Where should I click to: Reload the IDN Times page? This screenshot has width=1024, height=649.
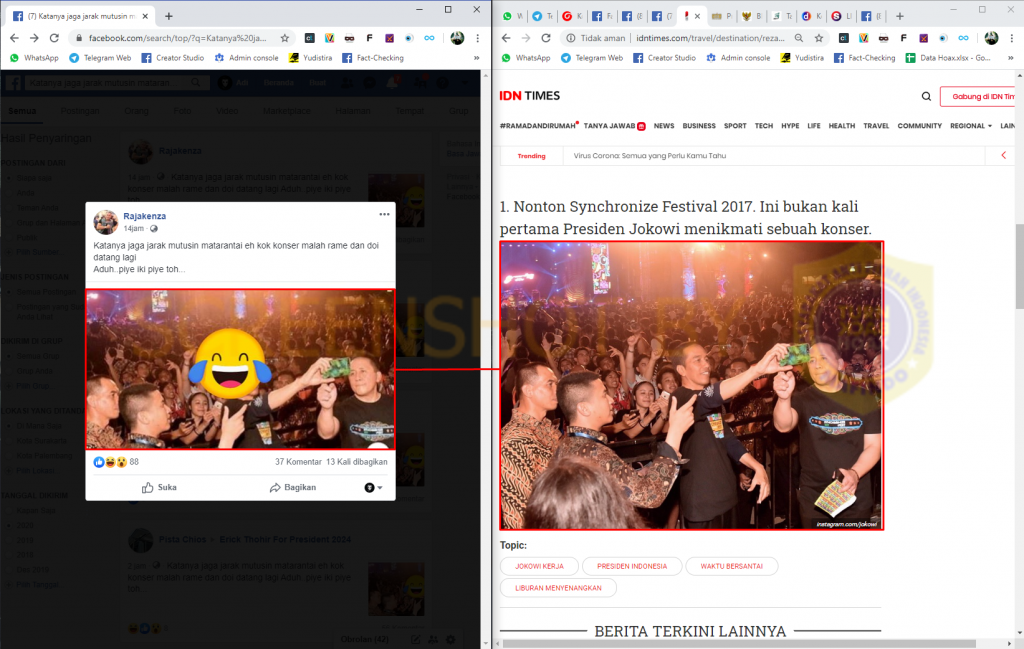pyautogui.click(x=545, y=38)
